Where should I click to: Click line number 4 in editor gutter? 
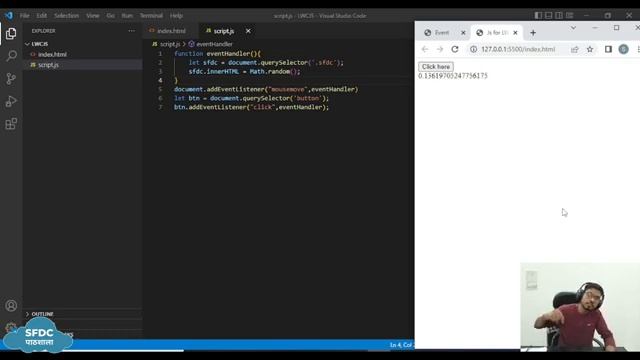[x=160, y=80]
